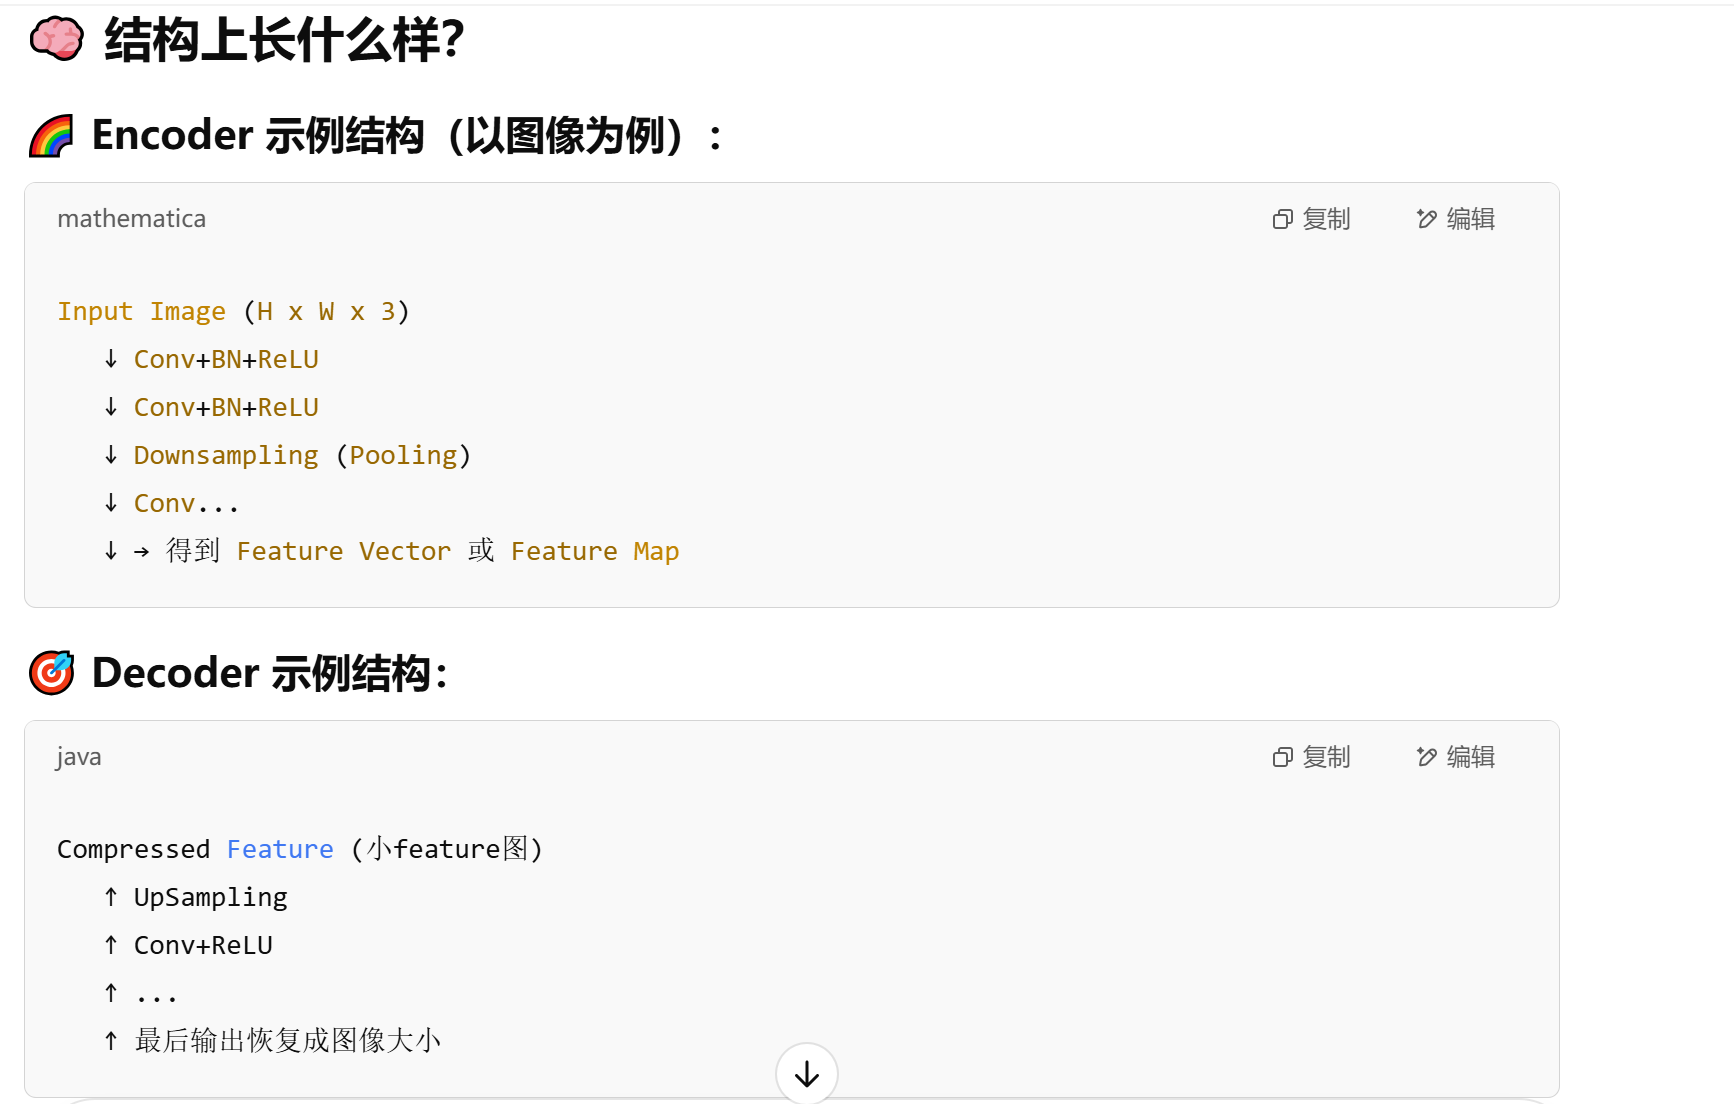Click the brain emoji in the top heading

pos(55,38)
